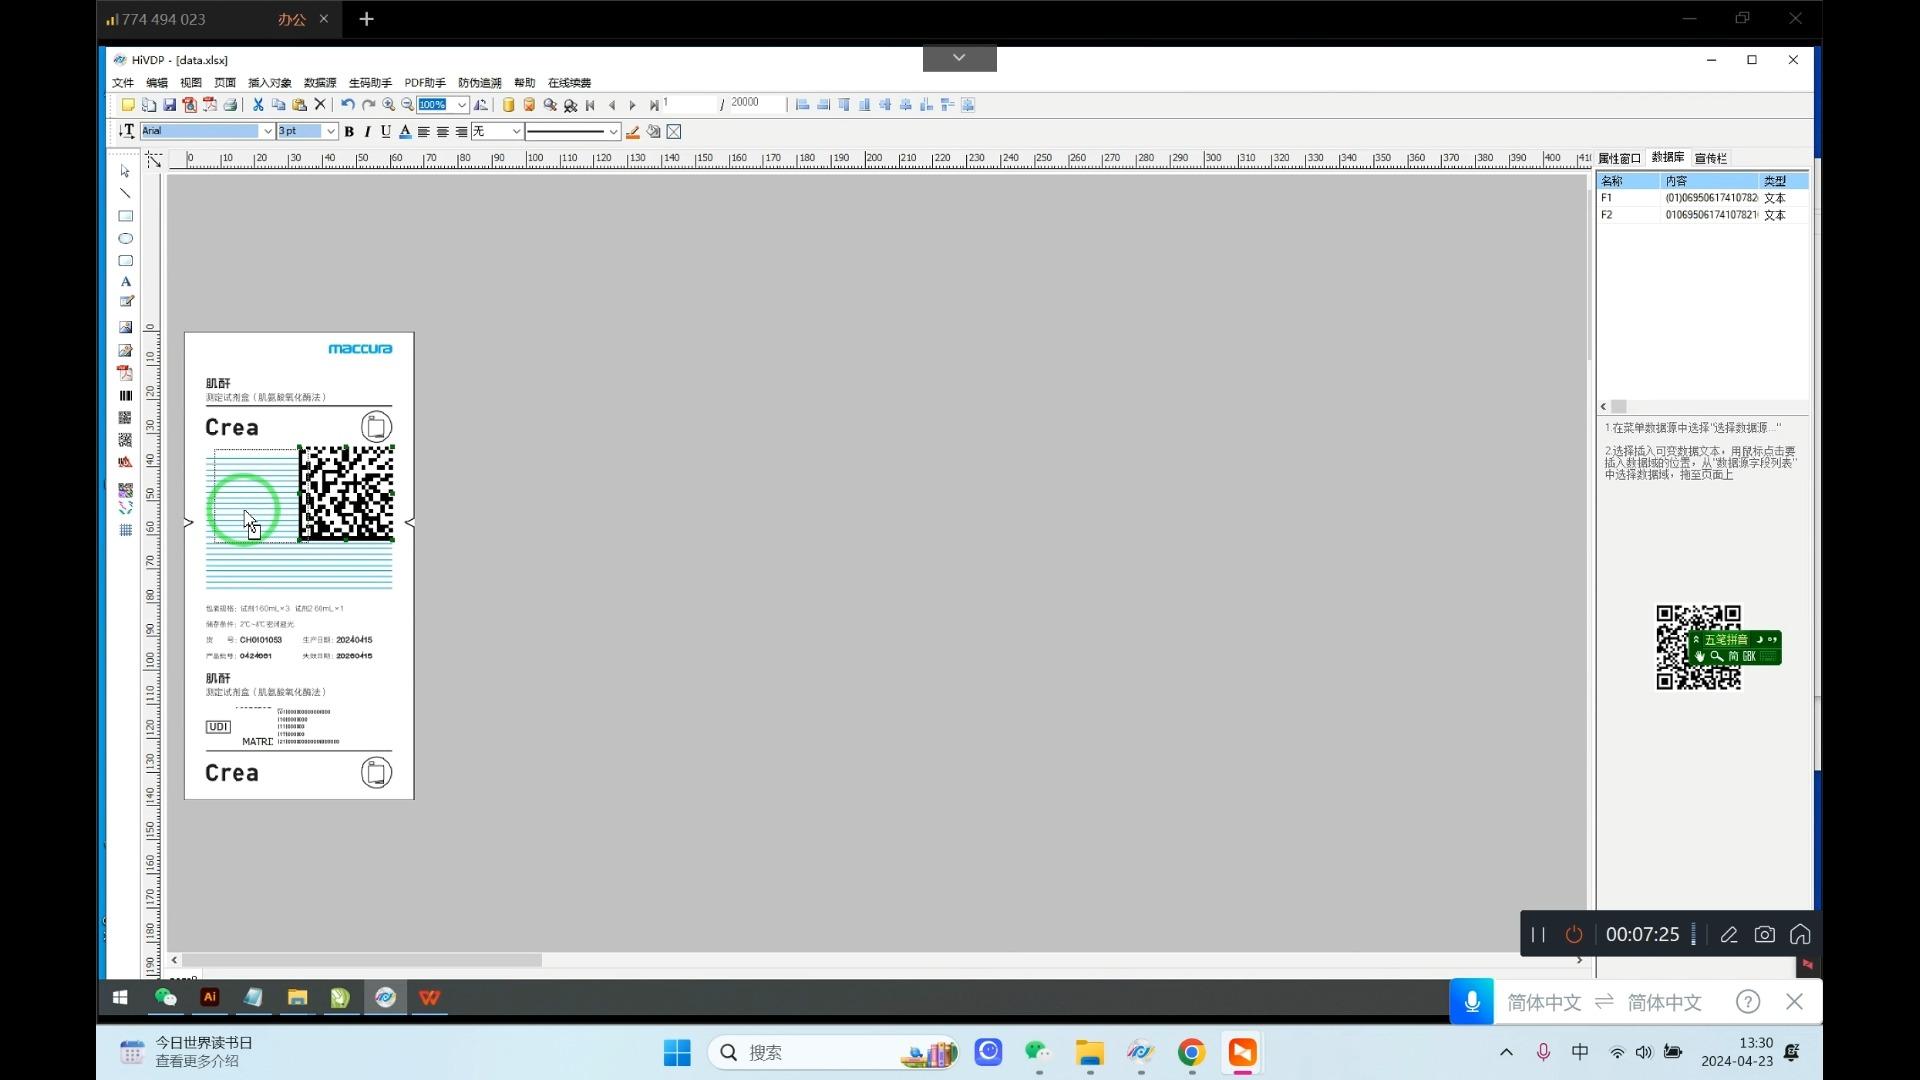Open the Arial font dropdown
The width and height of the screenshot is (1920, 1080).
click(x=267, y=131)
